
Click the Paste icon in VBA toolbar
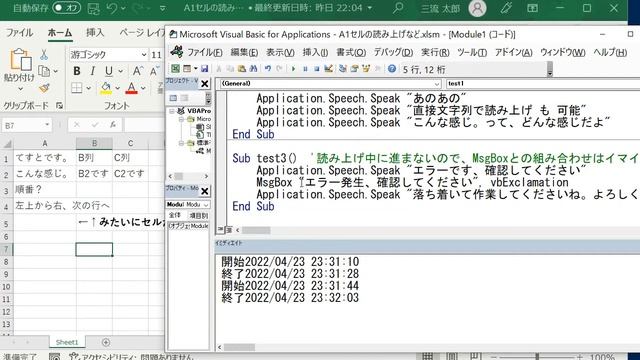242,69
